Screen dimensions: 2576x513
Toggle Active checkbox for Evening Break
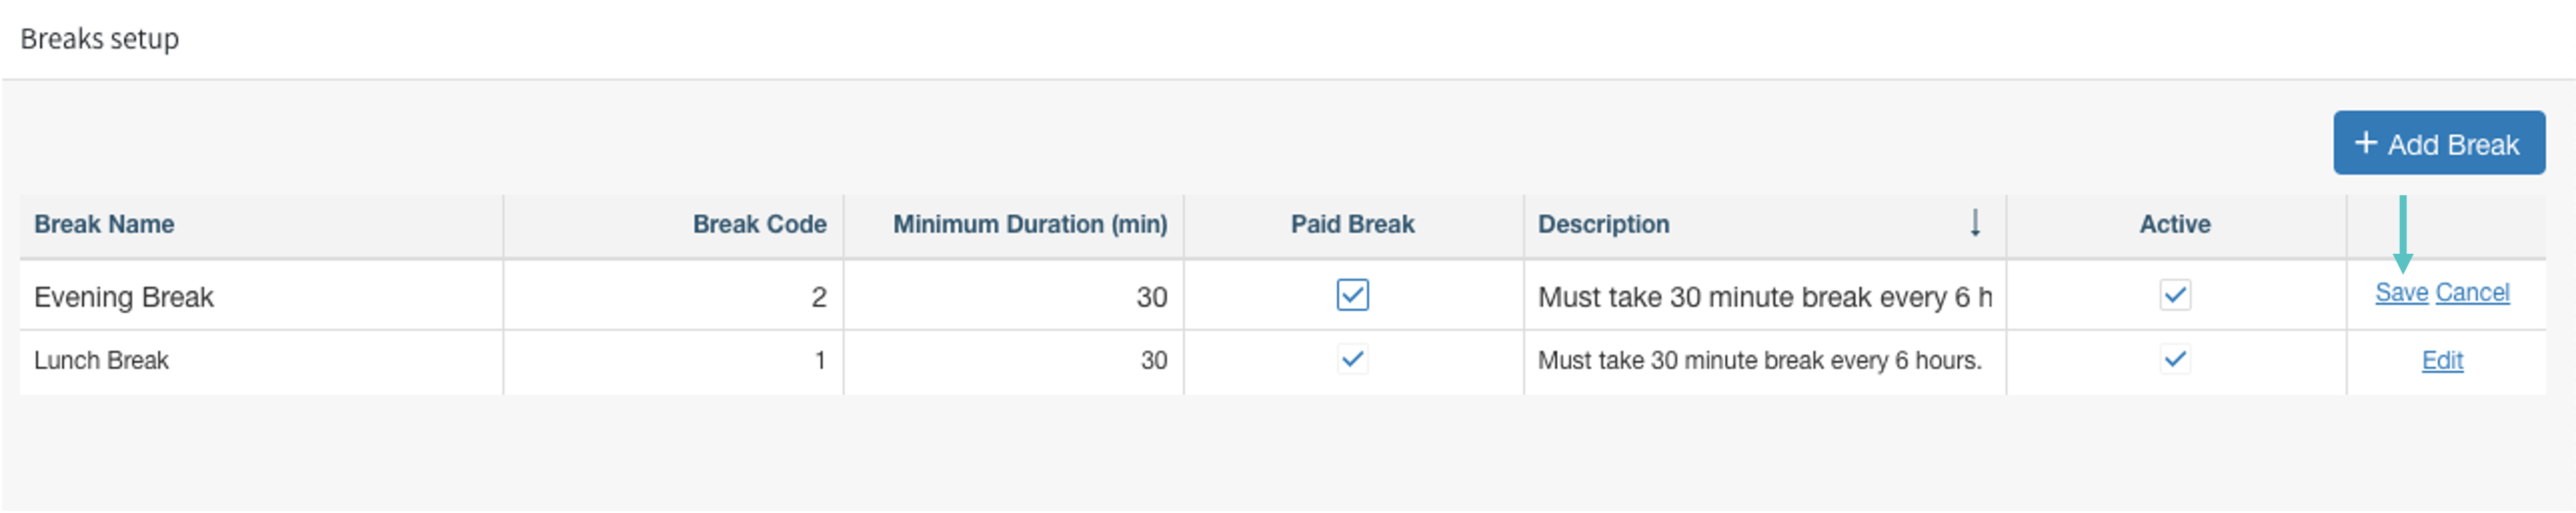click(x=2174, y=295)
